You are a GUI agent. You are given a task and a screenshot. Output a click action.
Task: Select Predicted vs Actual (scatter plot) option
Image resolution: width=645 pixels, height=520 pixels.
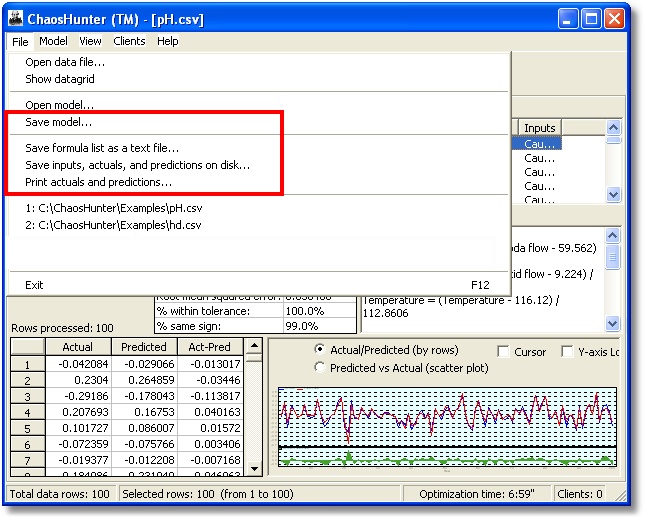(x=319, y=367)
